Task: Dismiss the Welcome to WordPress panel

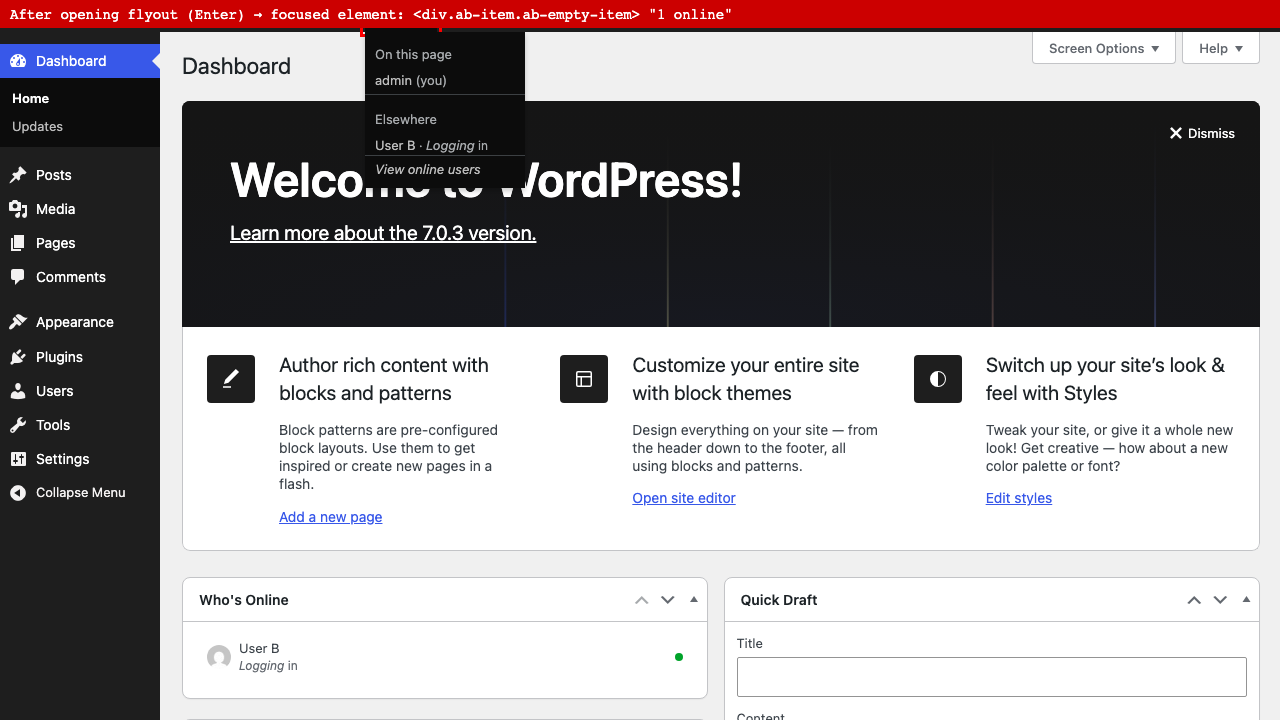Action: (1202, 133)
